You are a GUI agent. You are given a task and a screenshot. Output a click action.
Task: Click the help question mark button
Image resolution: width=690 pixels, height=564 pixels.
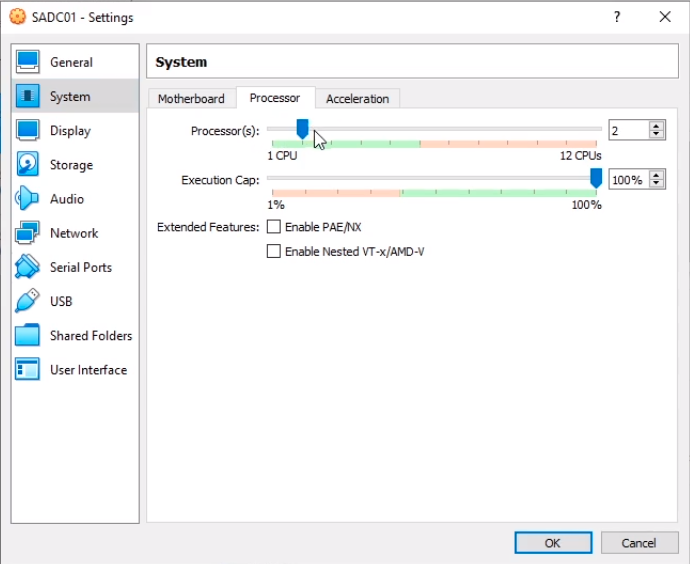tap(617, 17)
